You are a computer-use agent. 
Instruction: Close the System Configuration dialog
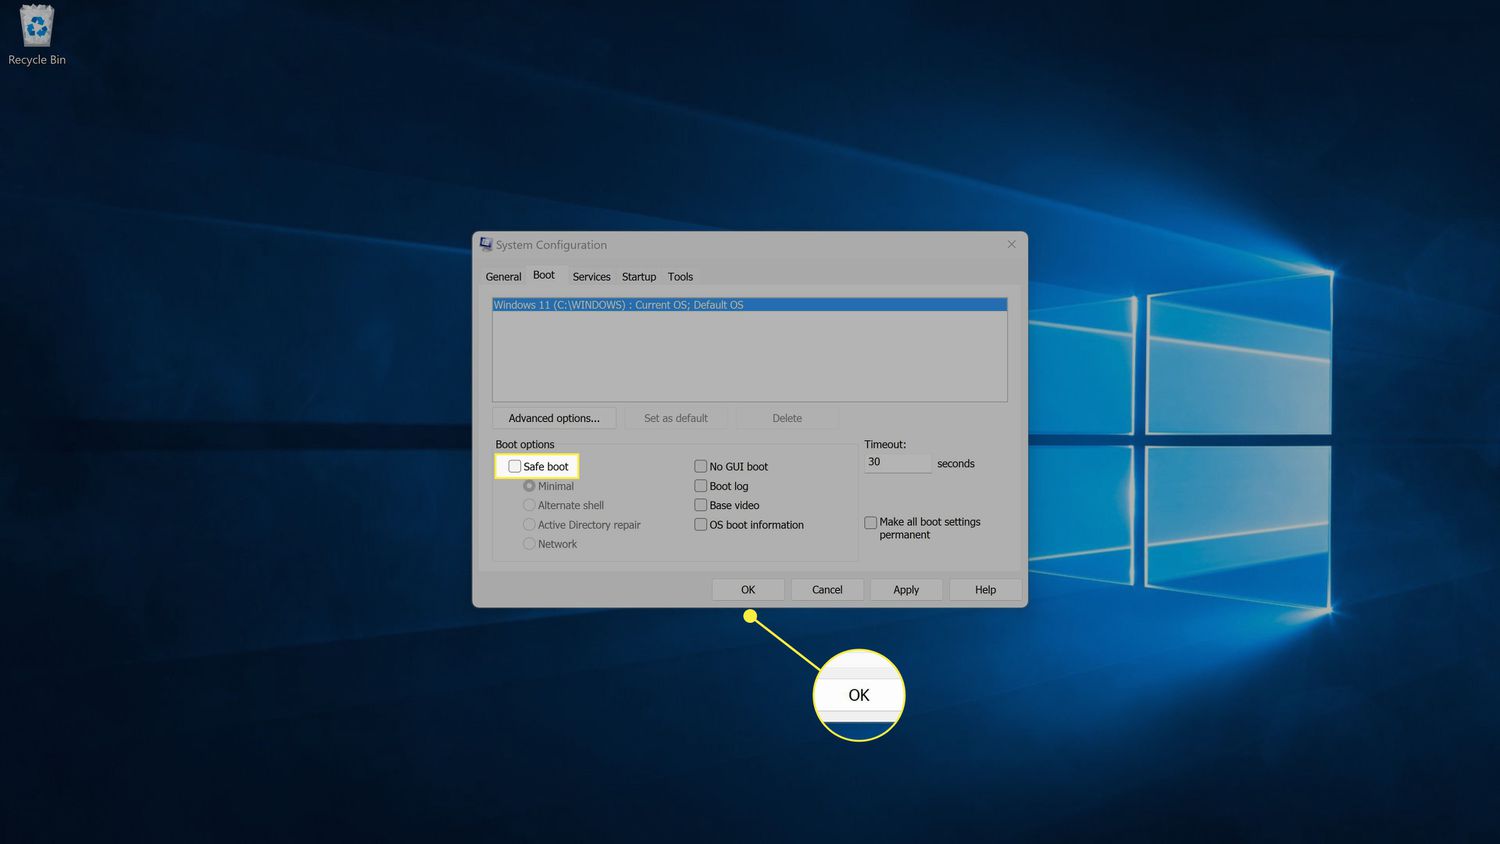[1011, 244]
